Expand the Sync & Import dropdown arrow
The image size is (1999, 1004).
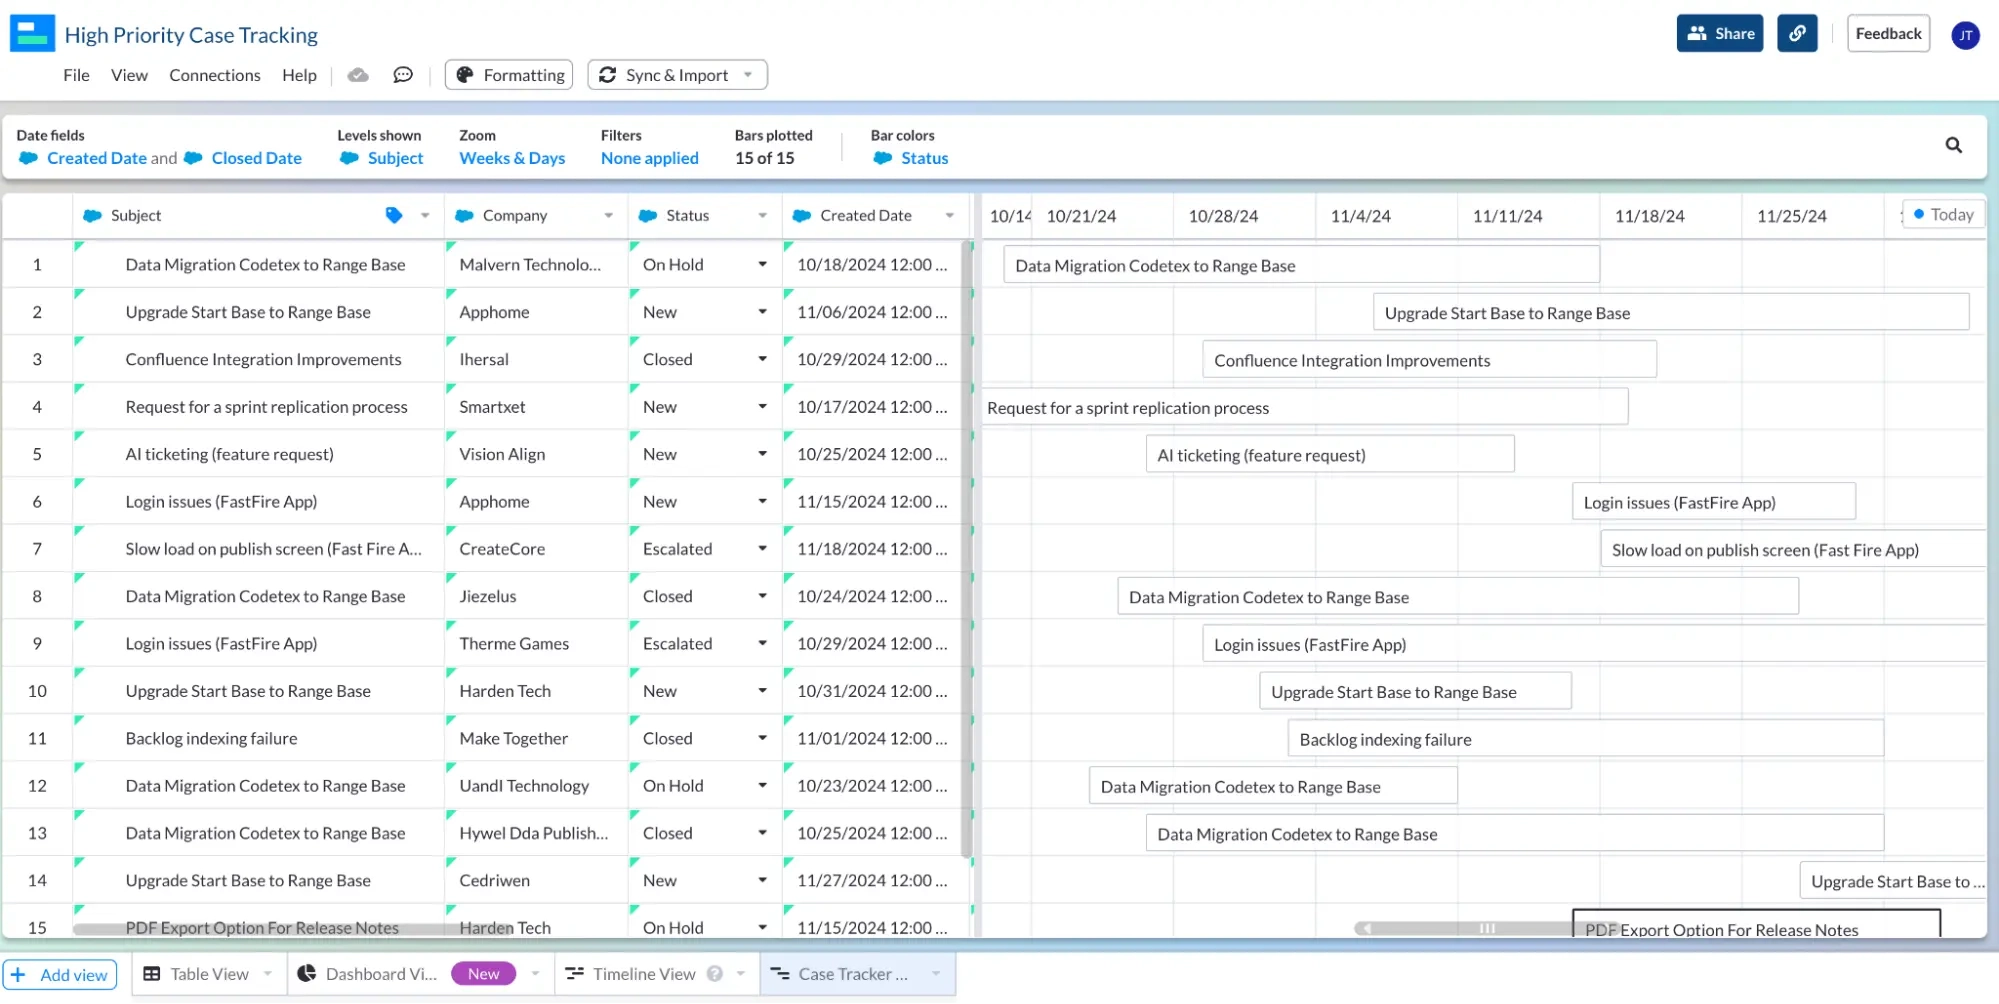(747, 74)
